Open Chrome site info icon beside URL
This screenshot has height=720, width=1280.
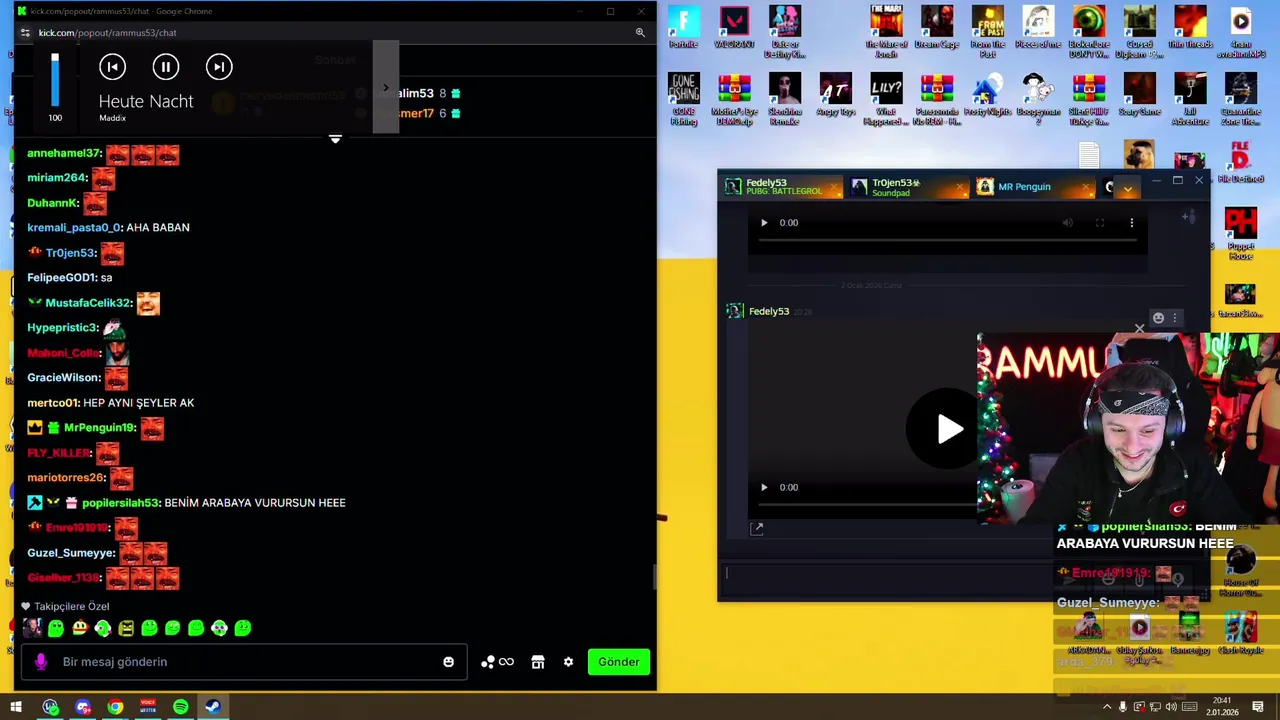[25, 32]
